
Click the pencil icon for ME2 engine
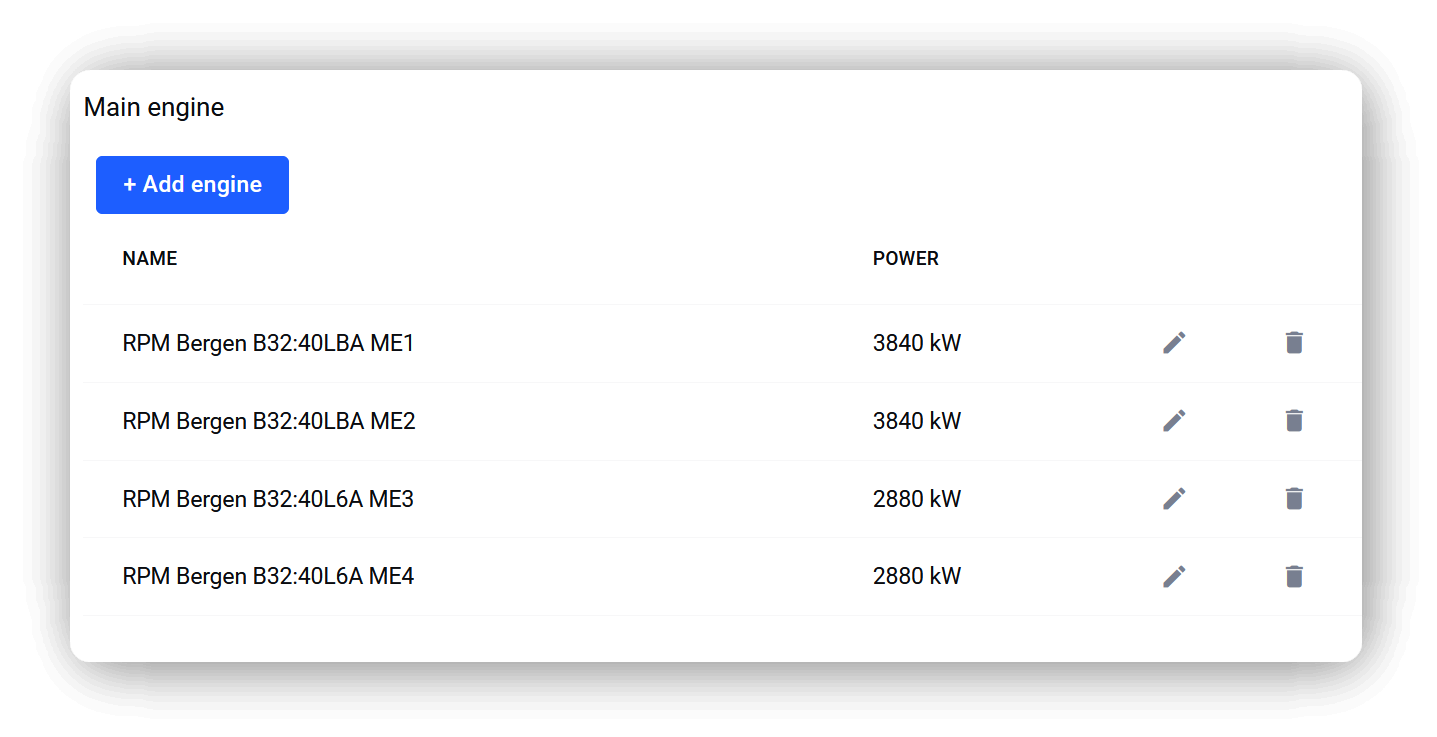[1174, 421]
